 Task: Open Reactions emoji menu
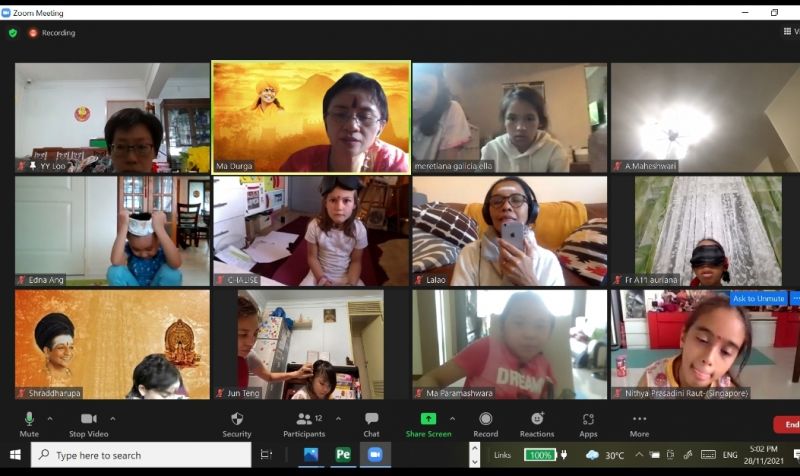pos(537,423)
